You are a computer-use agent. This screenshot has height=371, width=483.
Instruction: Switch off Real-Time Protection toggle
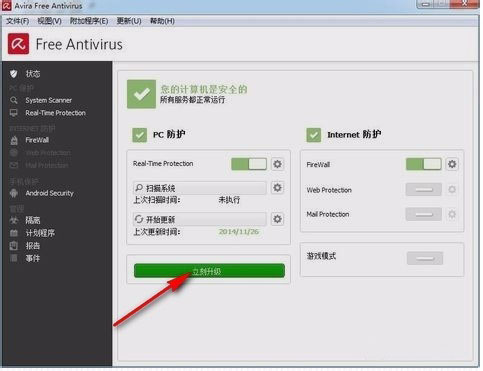coord(249,164)
